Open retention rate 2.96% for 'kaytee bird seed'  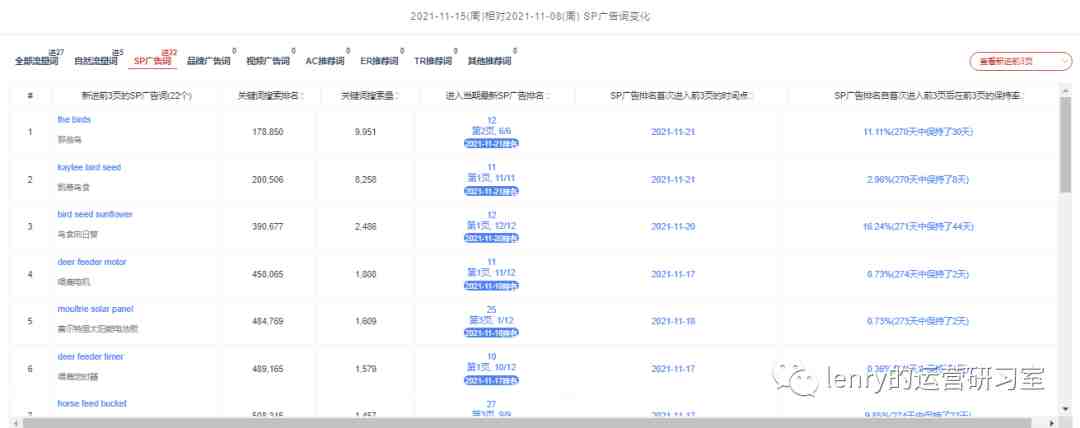pos(918,179)
